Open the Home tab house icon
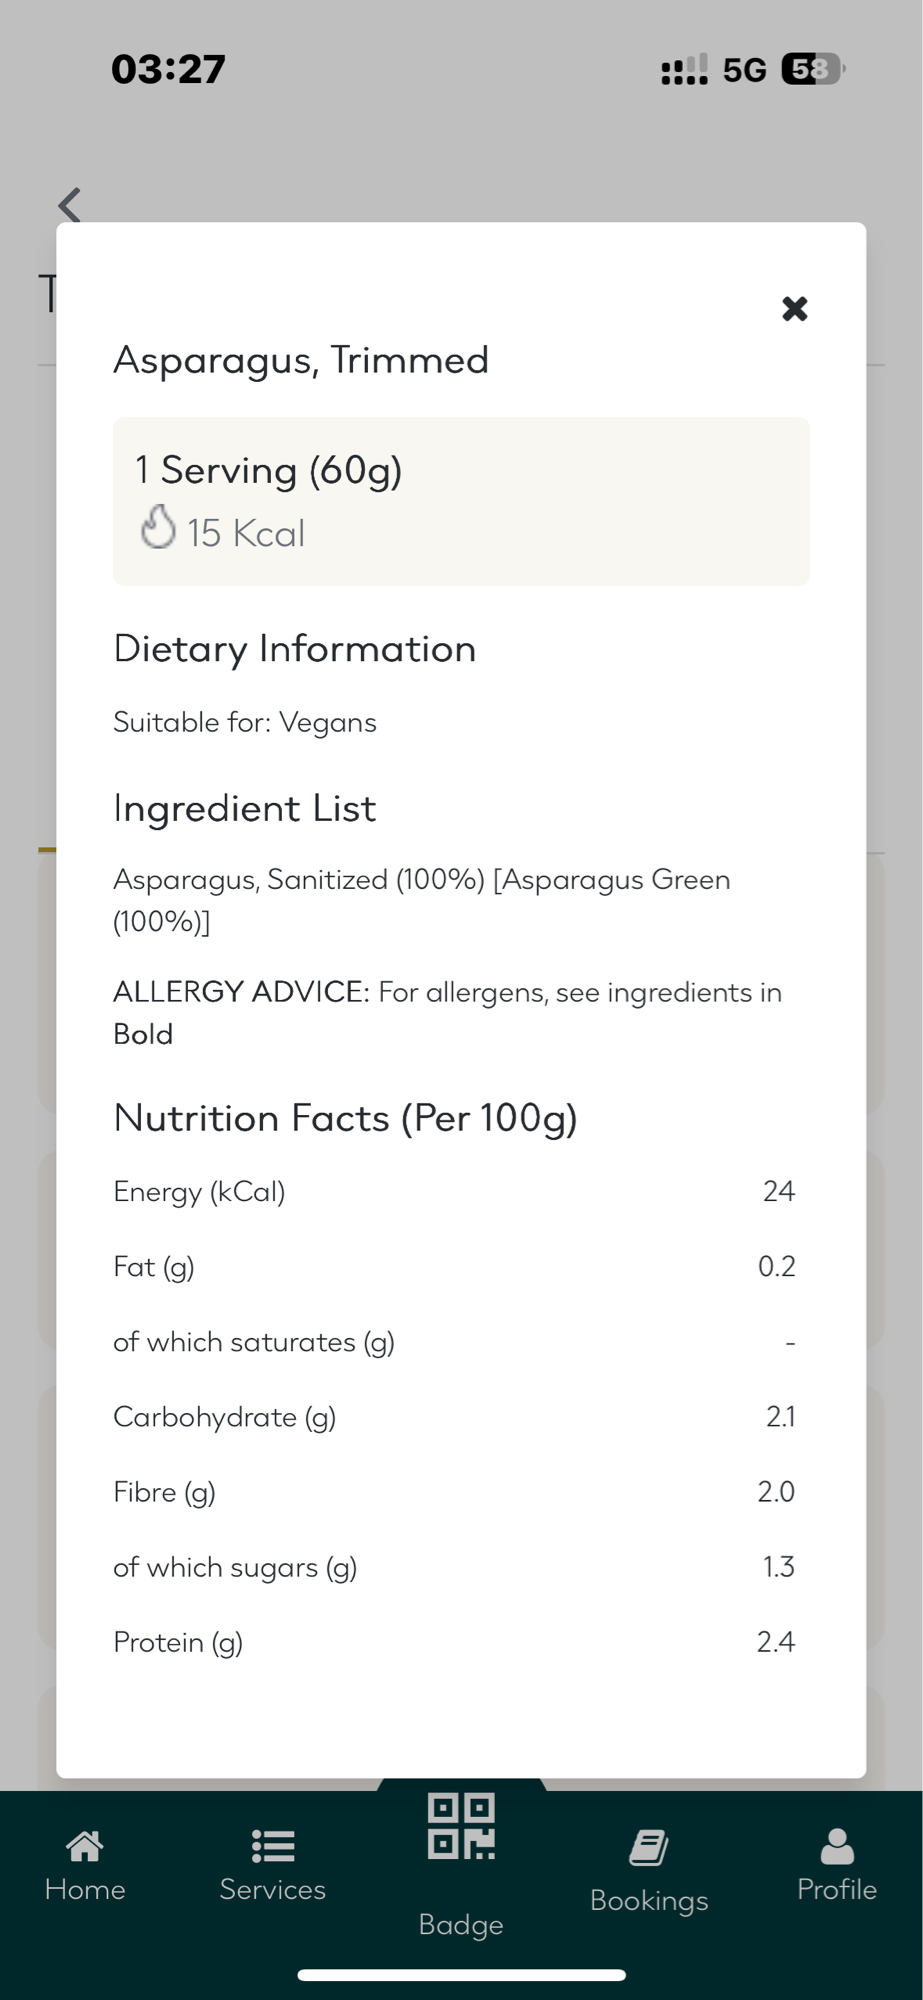The image size is (923, 2000). tap(85, 1846)
